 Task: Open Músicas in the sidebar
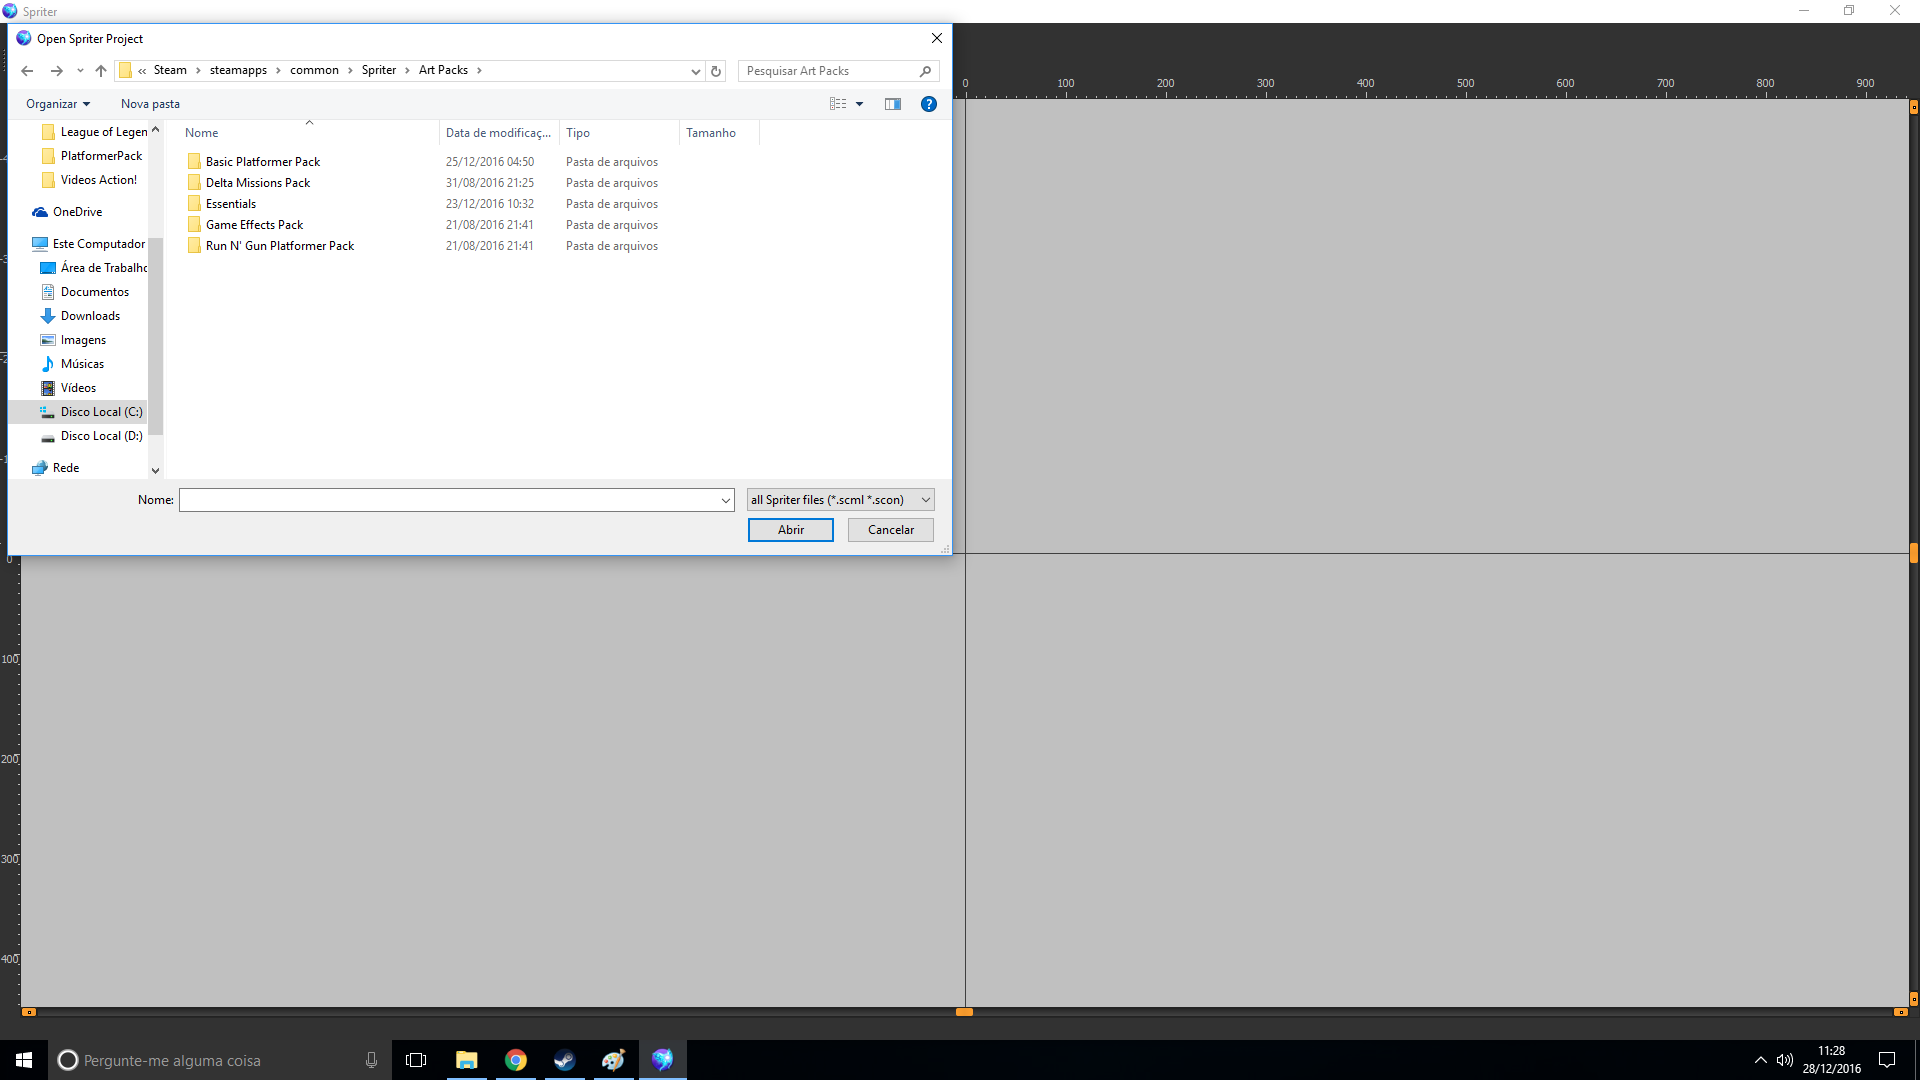coord(72,364)
